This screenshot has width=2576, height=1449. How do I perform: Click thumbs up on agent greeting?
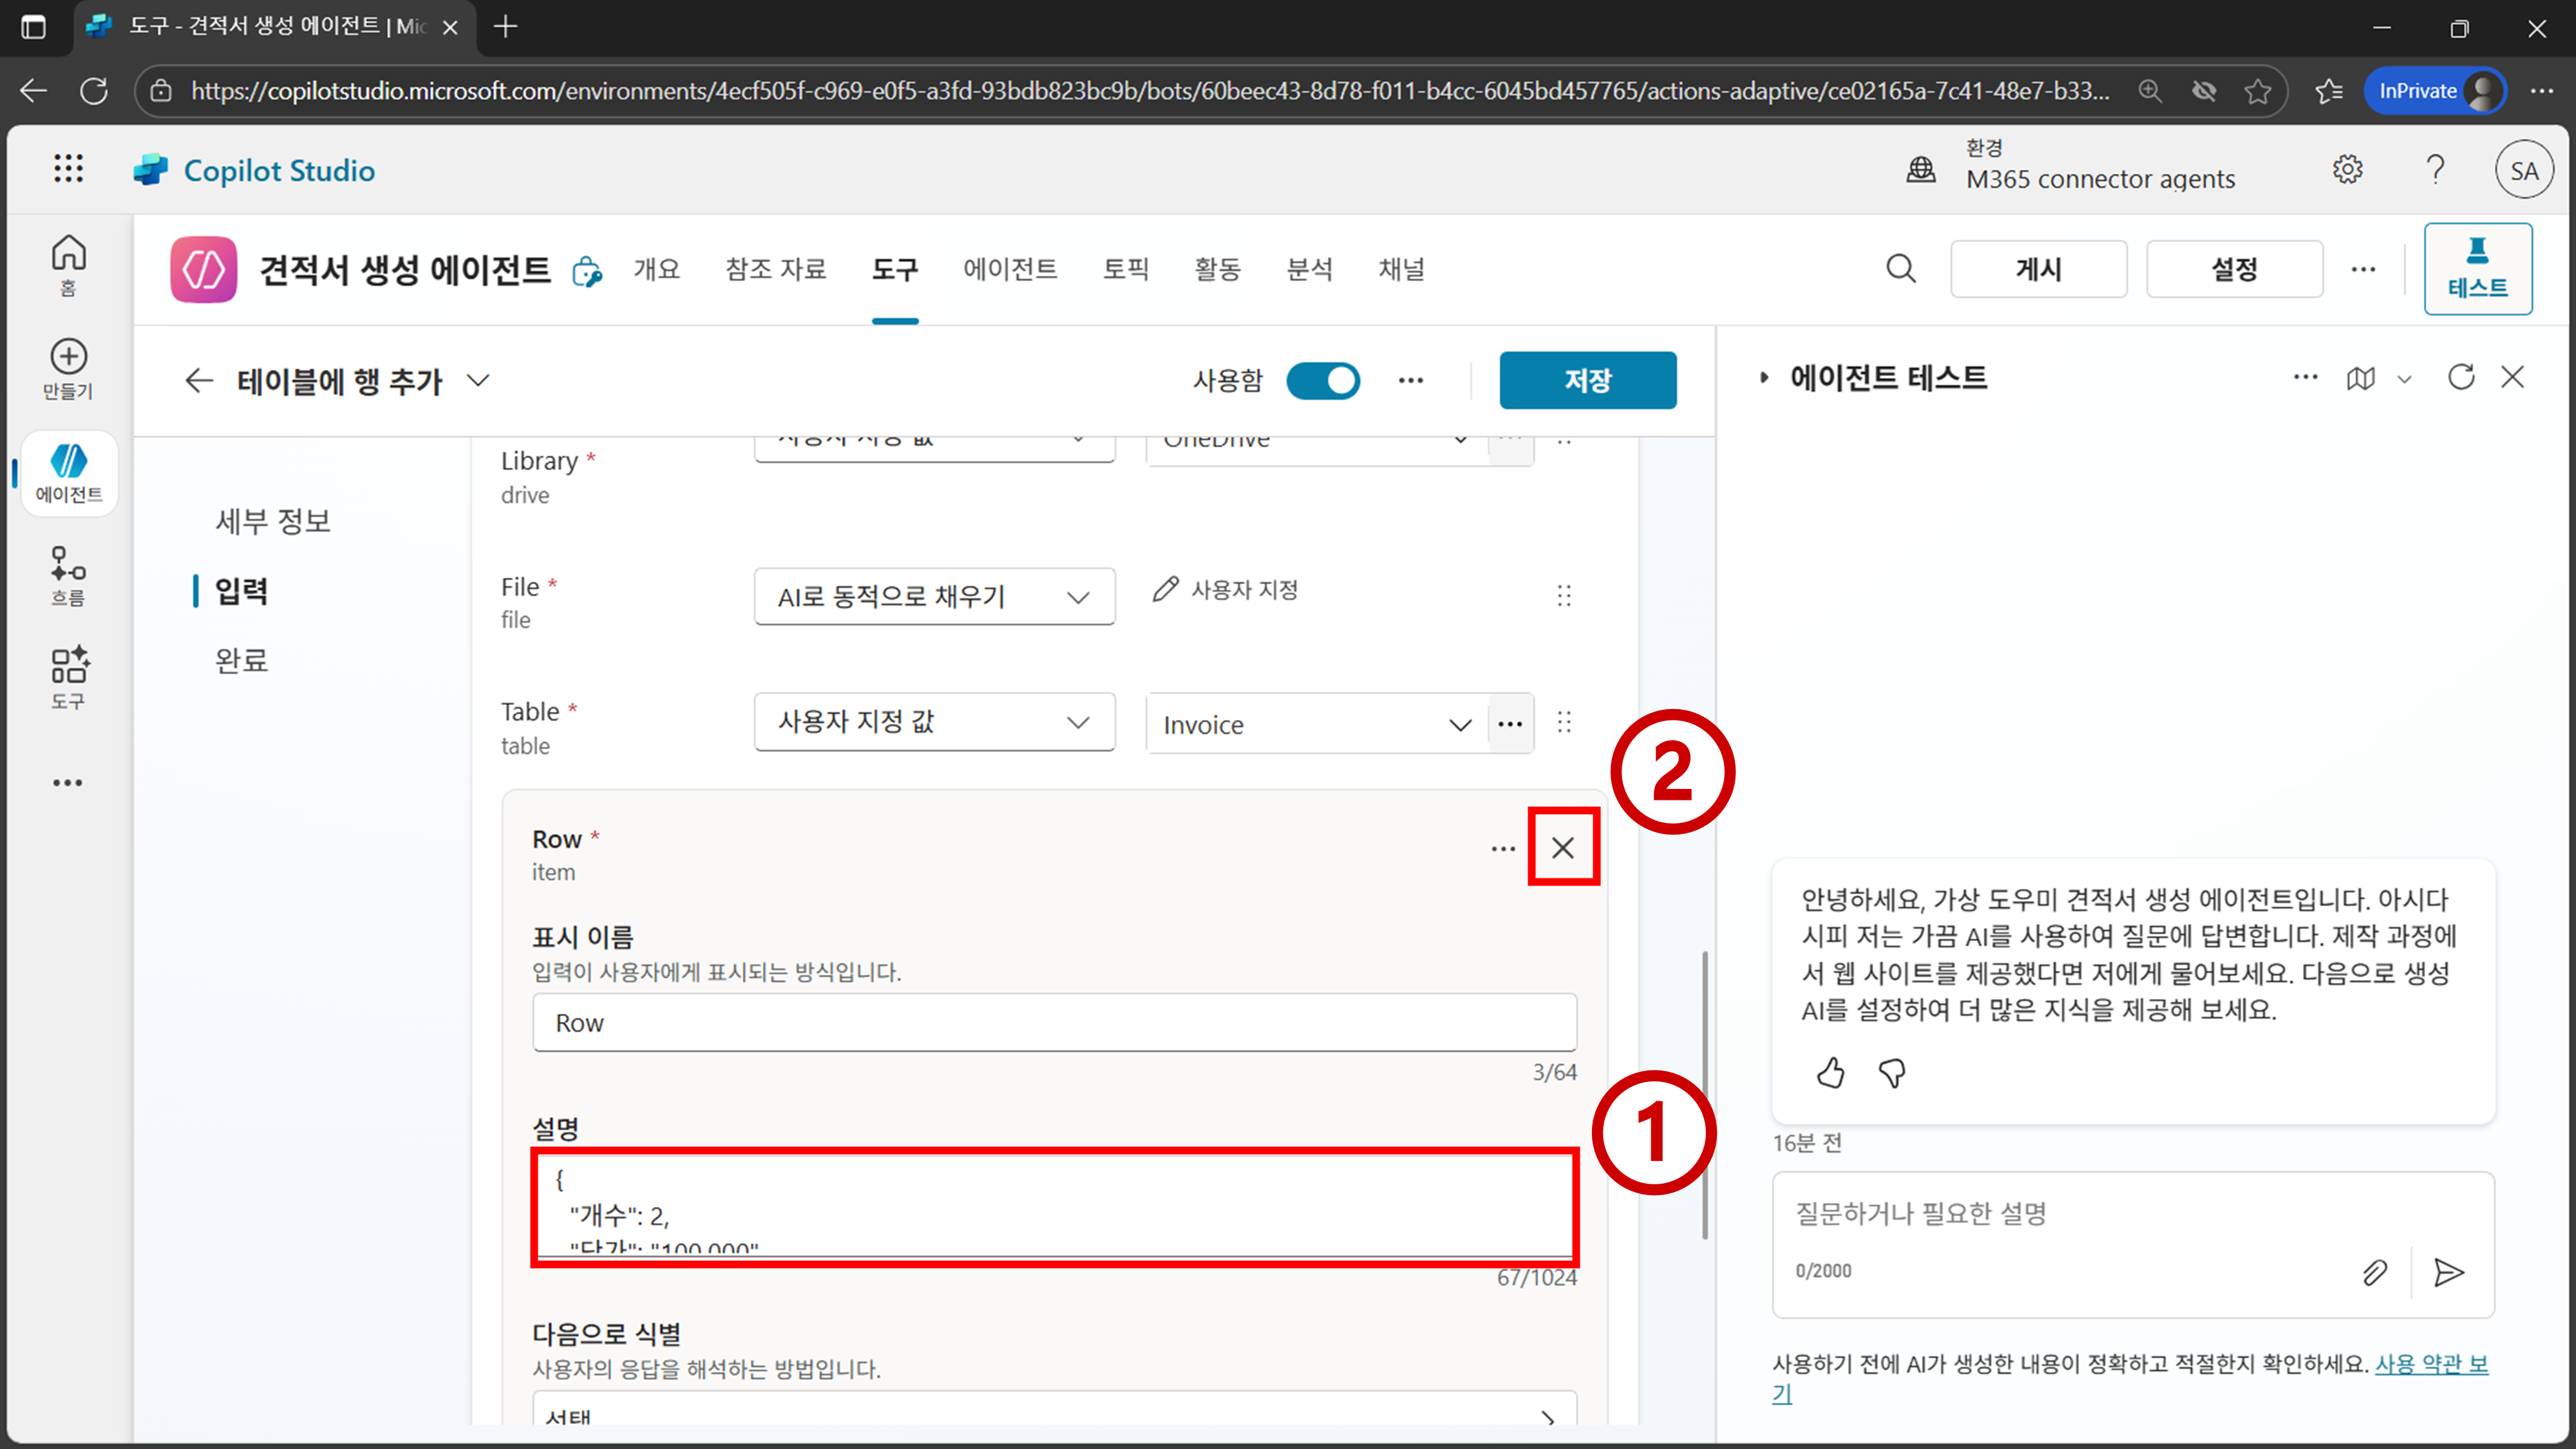coord(1830,1073)
